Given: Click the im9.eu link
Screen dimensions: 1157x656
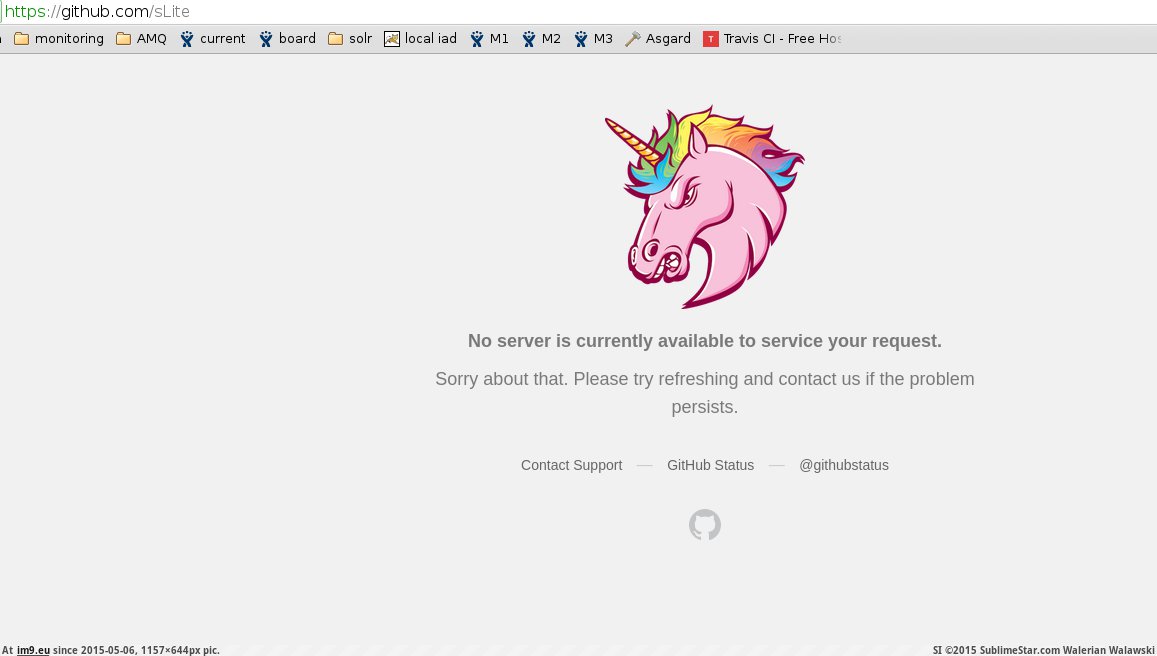Looking at the screenshot, I should tap(33, 650).
